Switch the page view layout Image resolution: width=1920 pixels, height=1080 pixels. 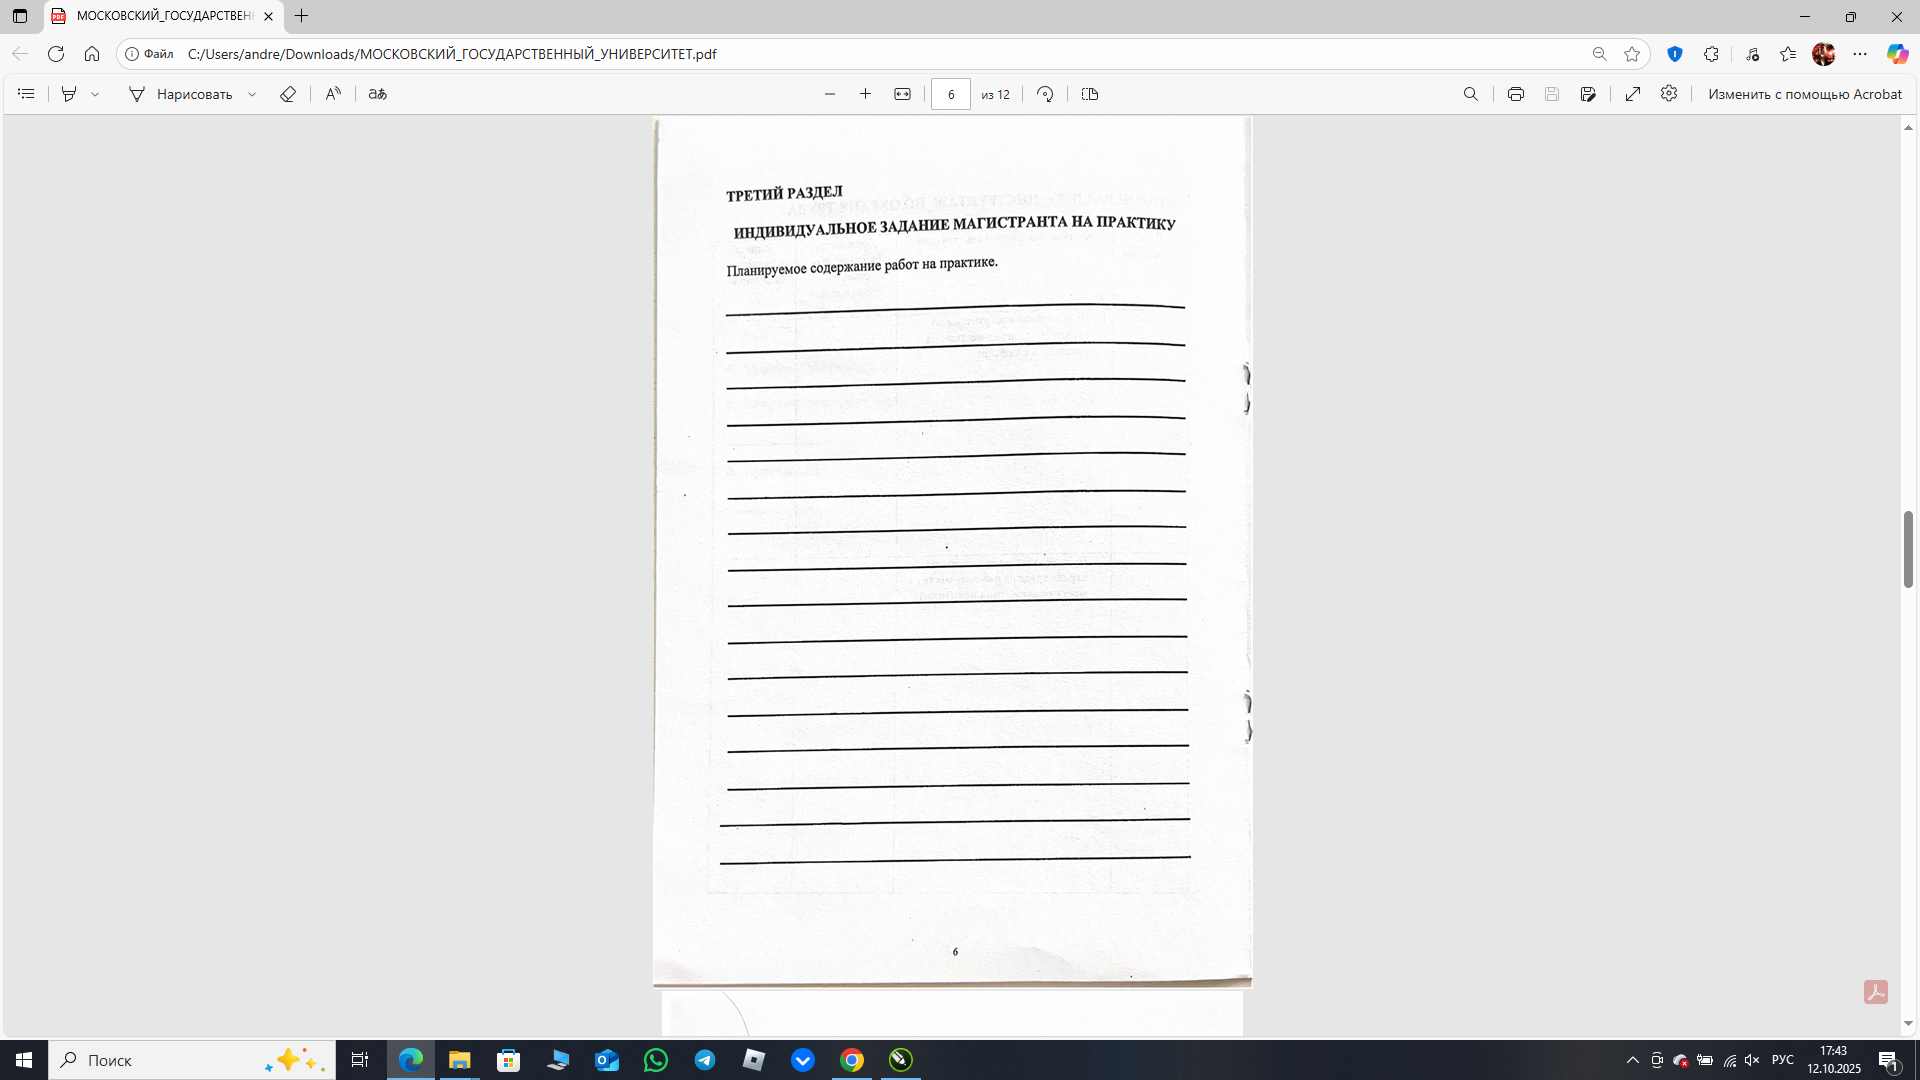tap(1089, 94)
